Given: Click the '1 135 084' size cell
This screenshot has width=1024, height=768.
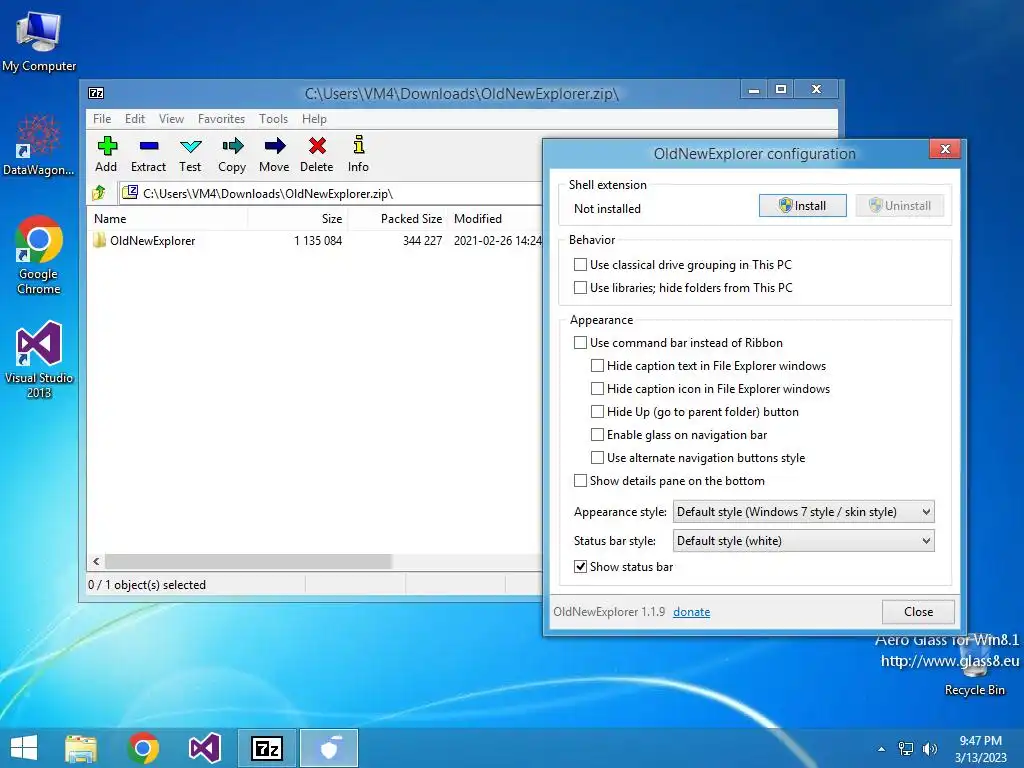Looking at the screenshot, I should [318, 240].
